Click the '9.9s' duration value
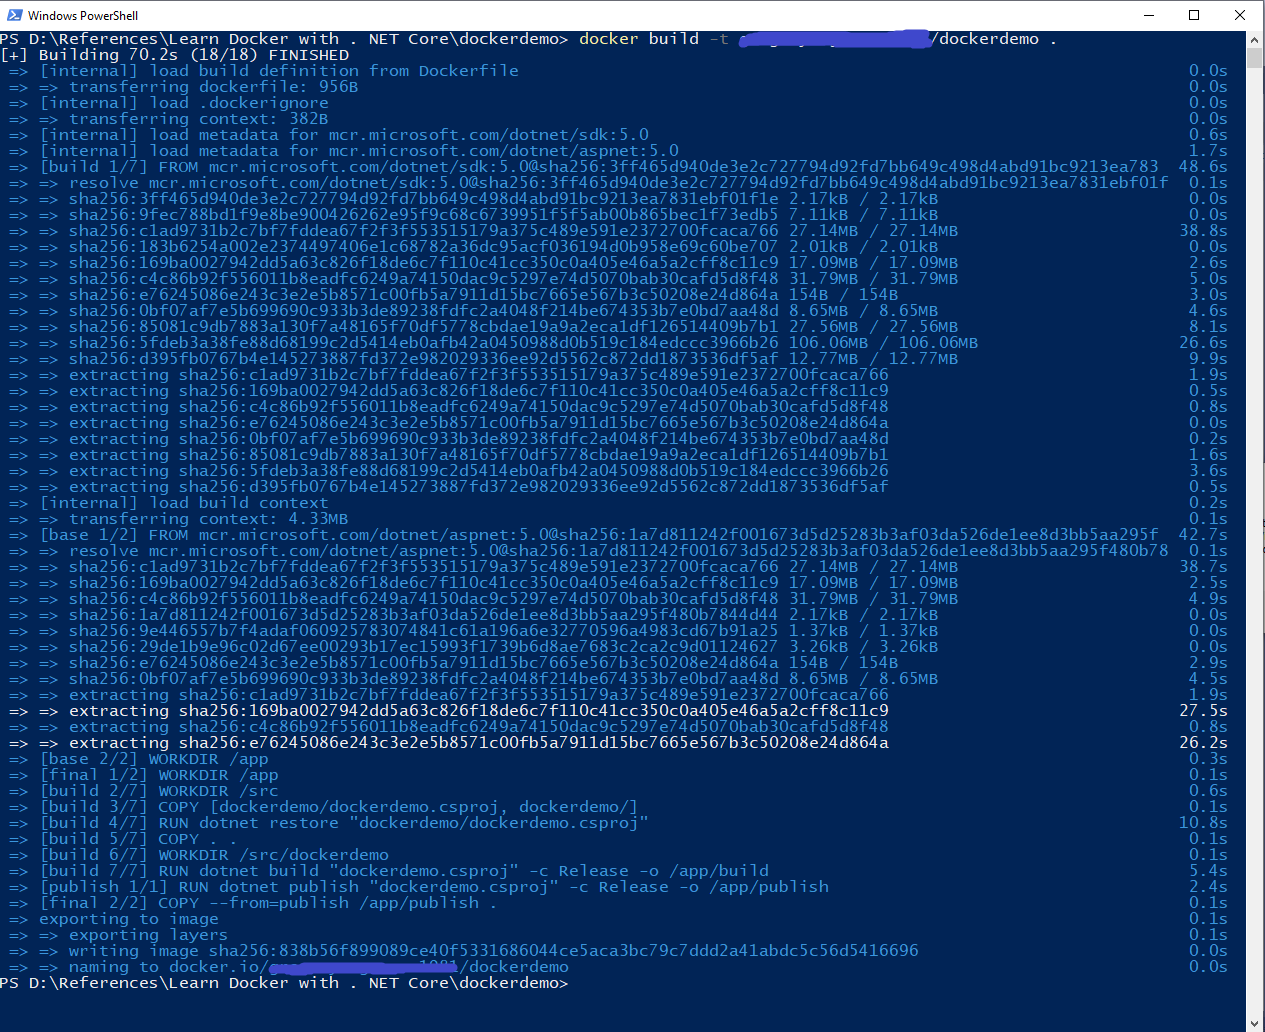This screenshot has width=1265, height=1032. (x=1209, y=359)
